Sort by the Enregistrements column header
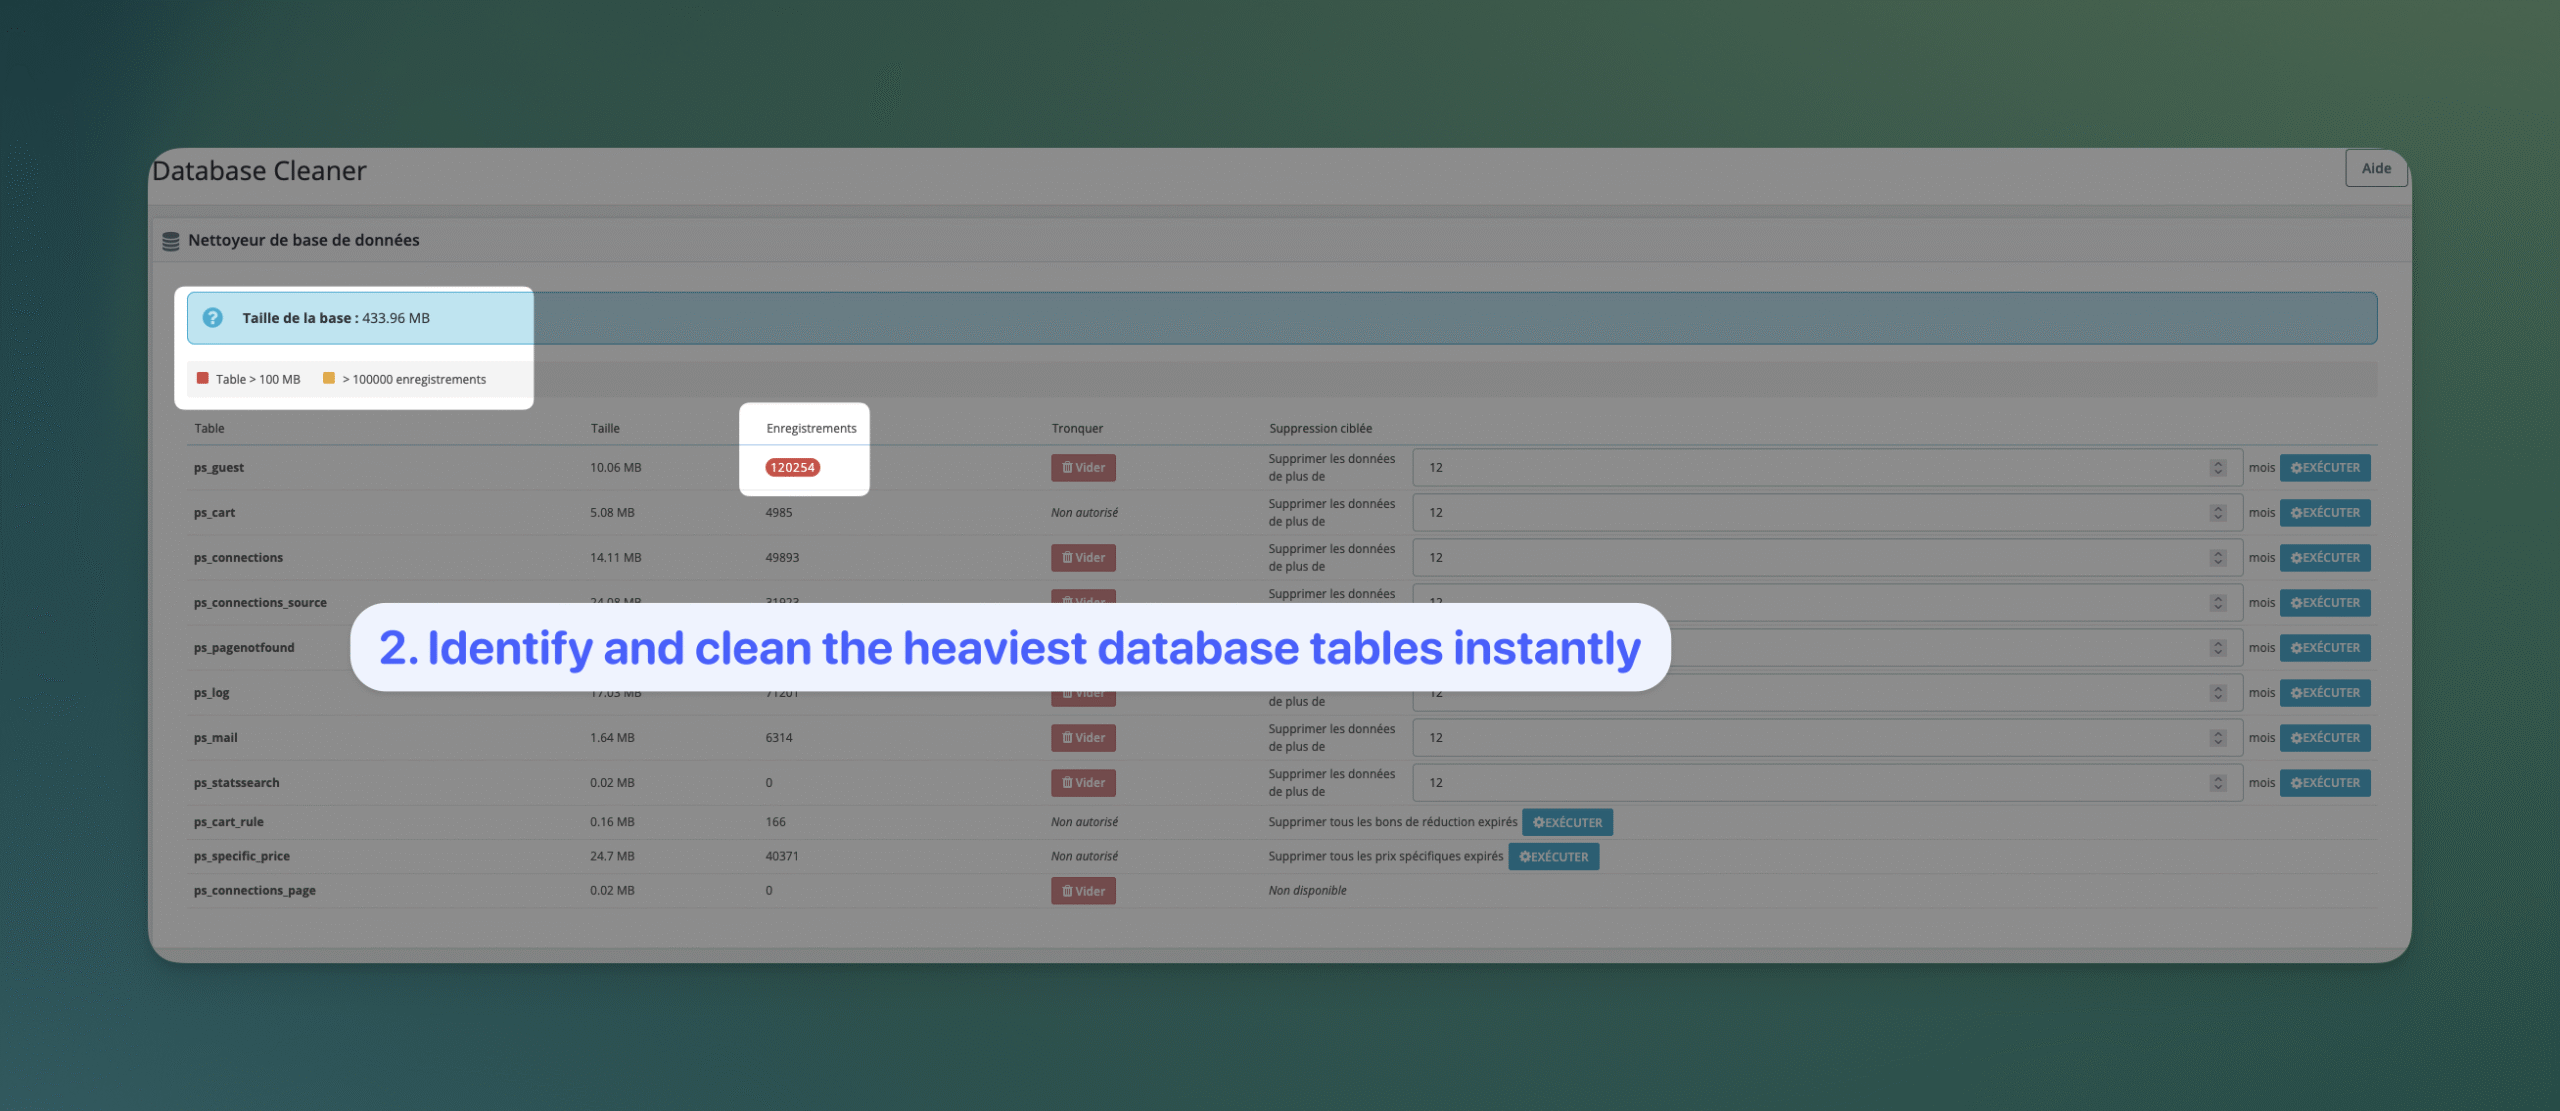This screenshot has width=2560, height=1111. tap(811, 428)
